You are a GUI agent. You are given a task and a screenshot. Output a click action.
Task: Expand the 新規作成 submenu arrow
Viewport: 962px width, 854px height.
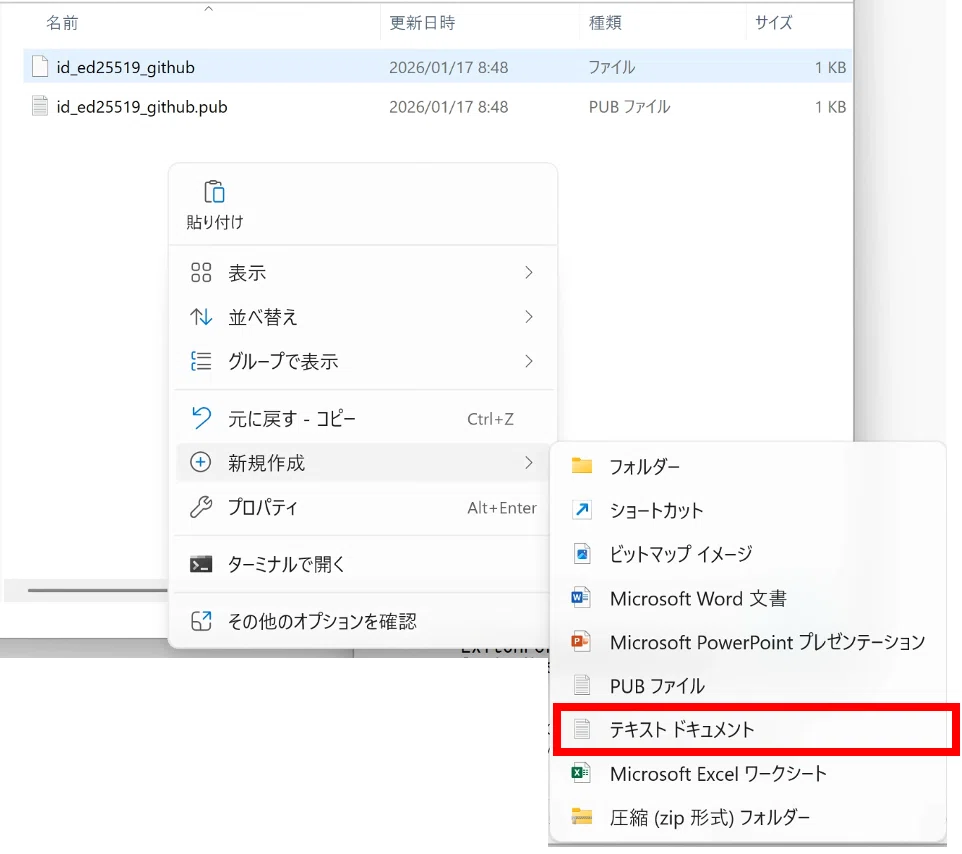[529, 463]
